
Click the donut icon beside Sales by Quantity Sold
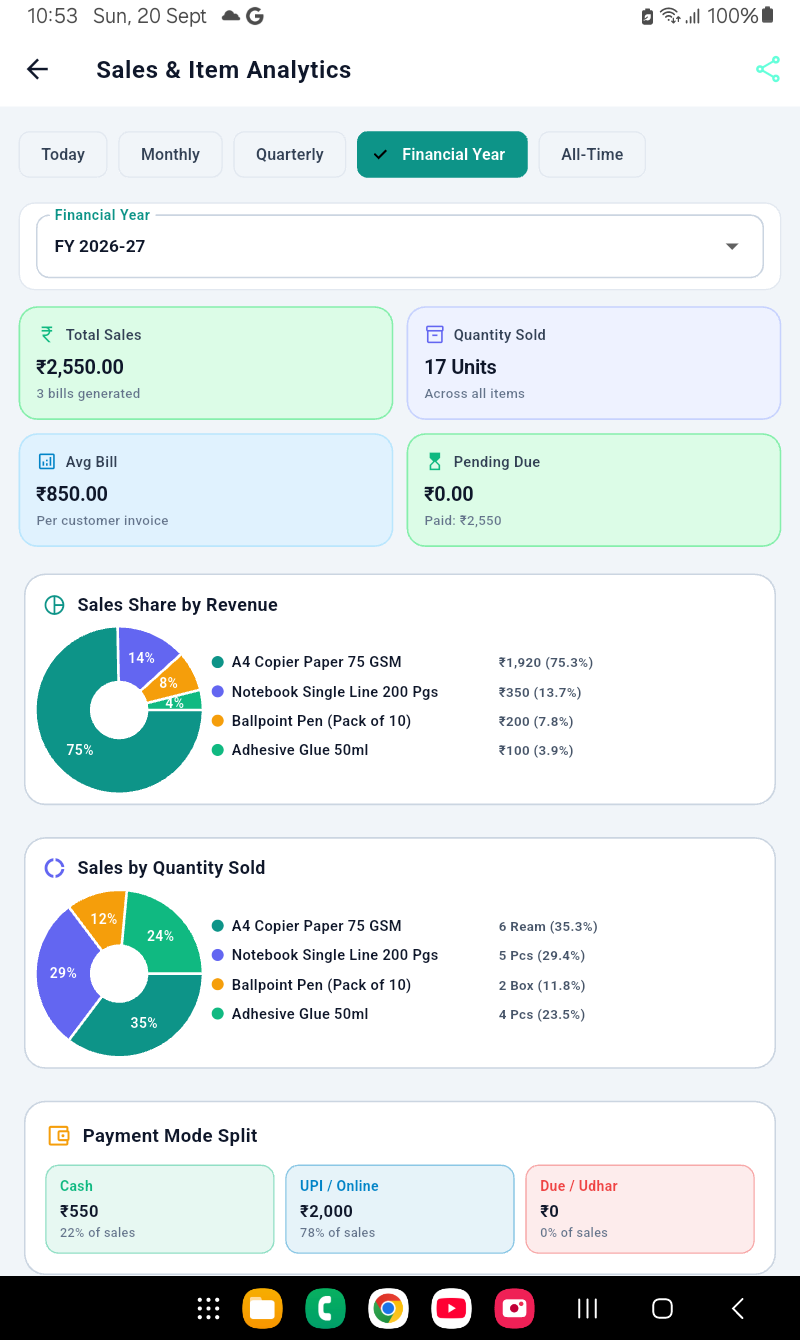pyautogui.click(x=54, y=868)
